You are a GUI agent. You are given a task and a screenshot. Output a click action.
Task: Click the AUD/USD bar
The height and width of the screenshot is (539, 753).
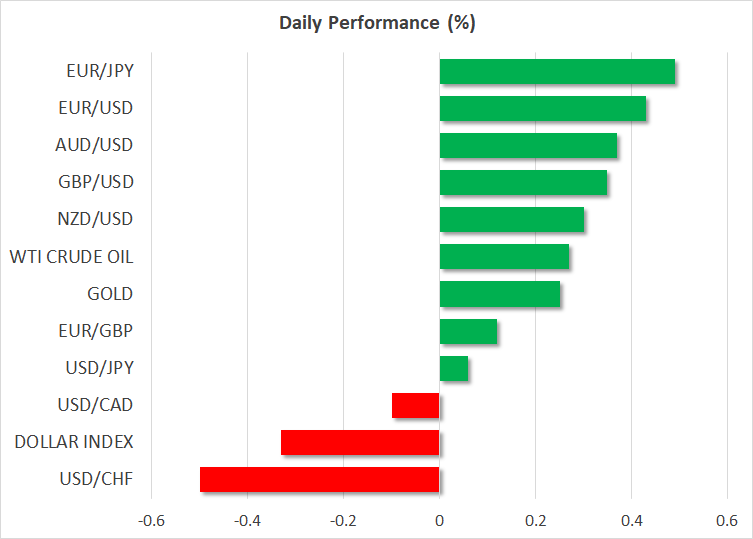click(528, 146)
